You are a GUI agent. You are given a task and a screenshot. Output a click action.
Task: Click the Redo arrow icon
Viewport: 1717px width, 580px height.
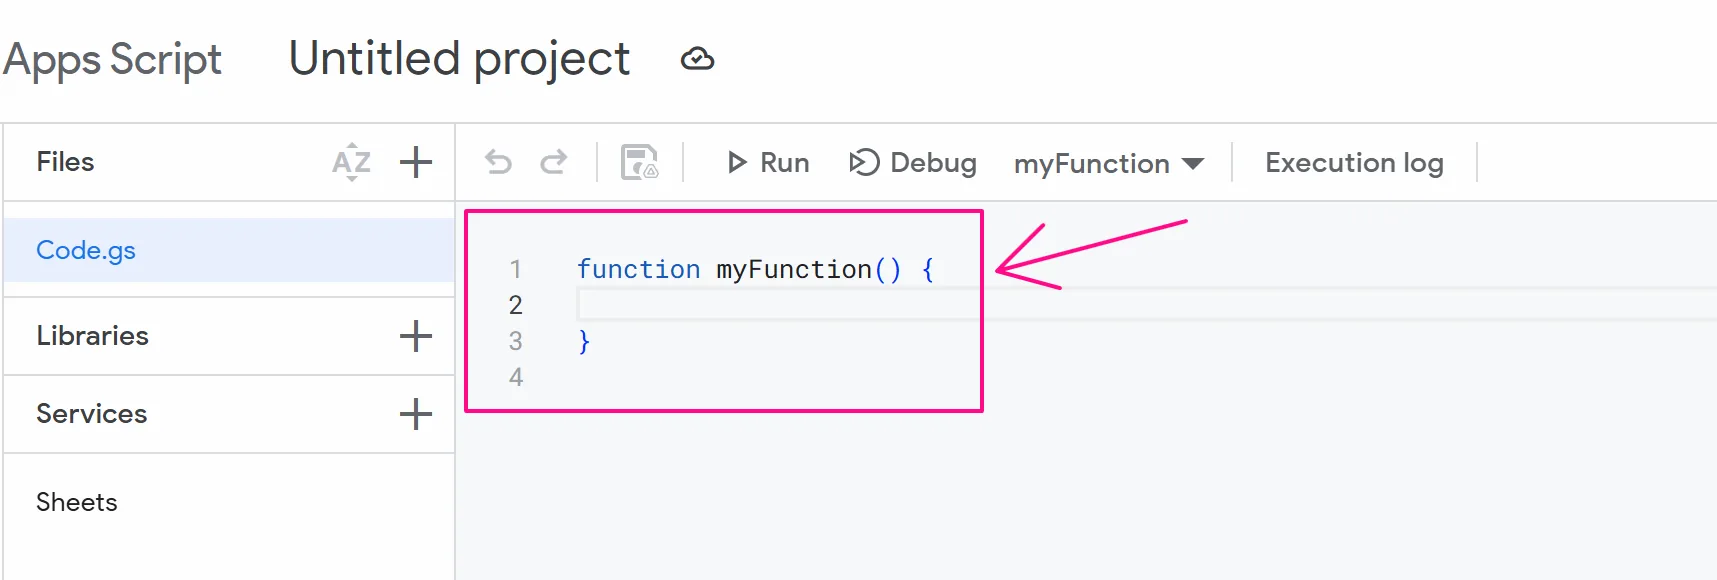click(x=553, y=162)
